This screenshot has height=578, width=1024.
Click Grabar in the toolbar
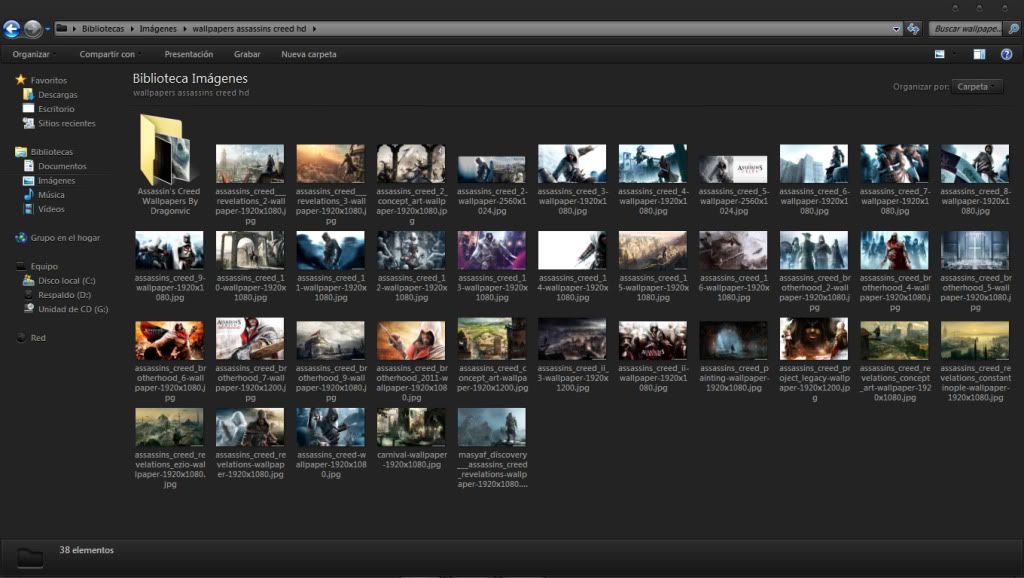(247, 54)
